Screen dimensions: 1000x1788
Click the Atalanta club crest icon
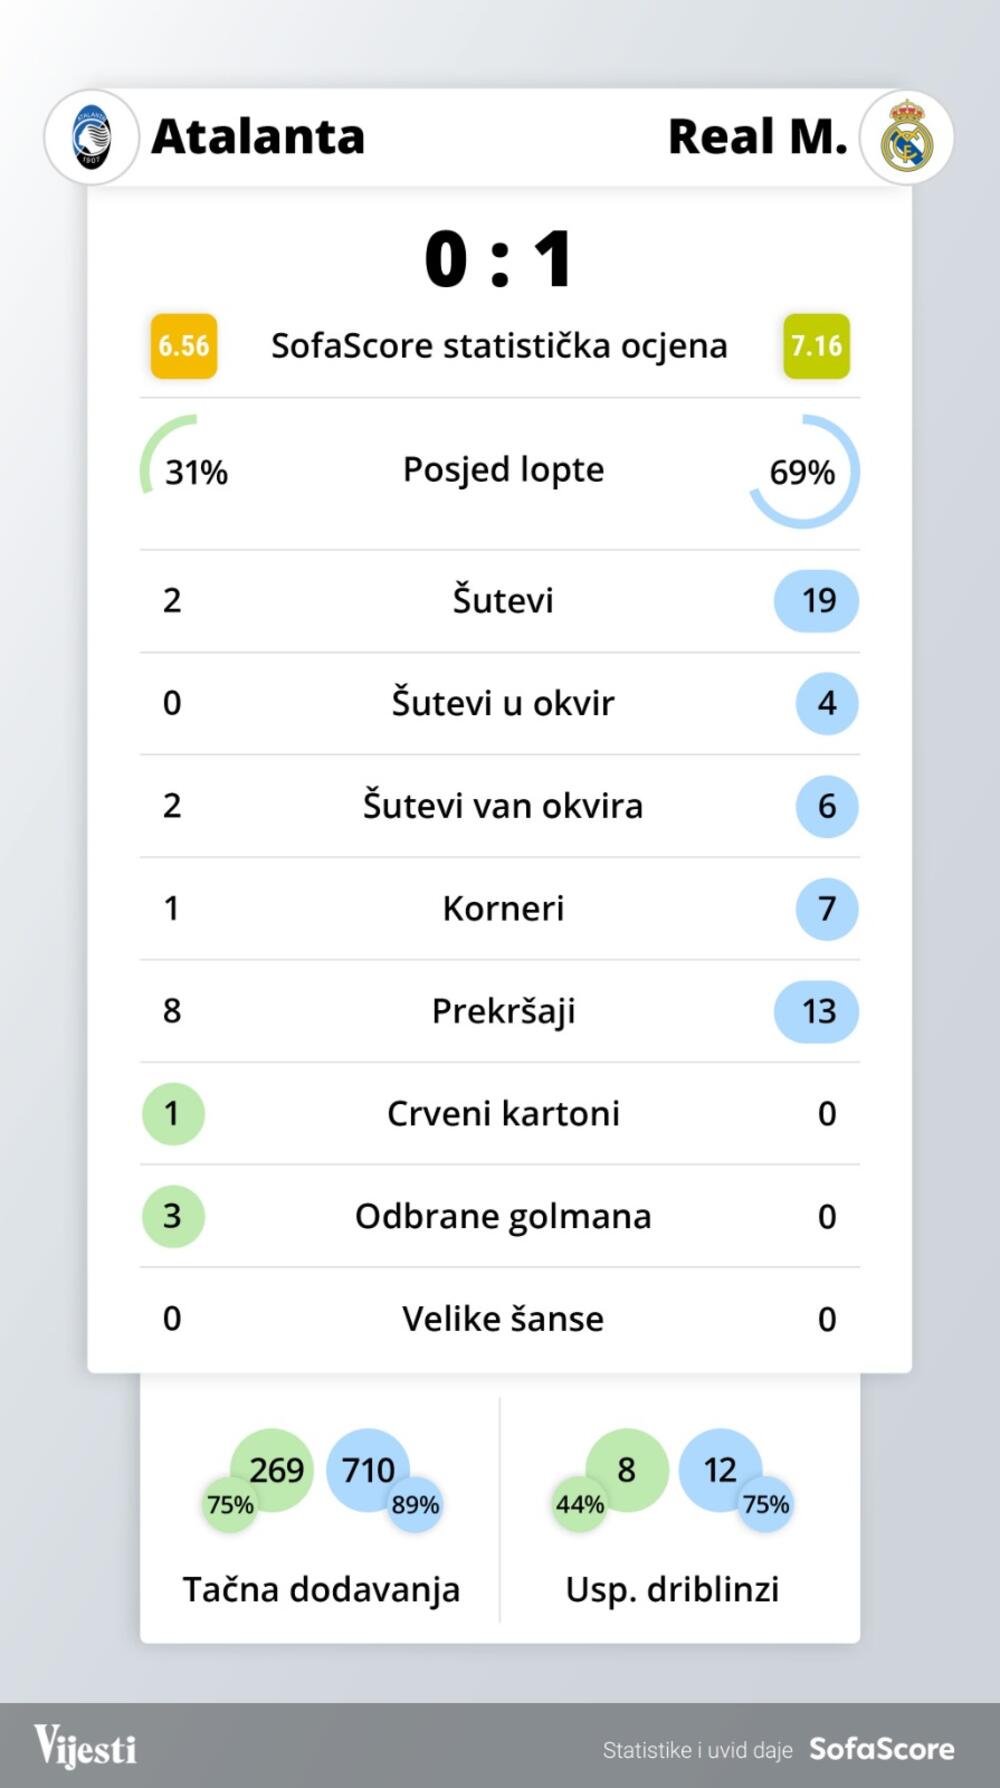92,137
